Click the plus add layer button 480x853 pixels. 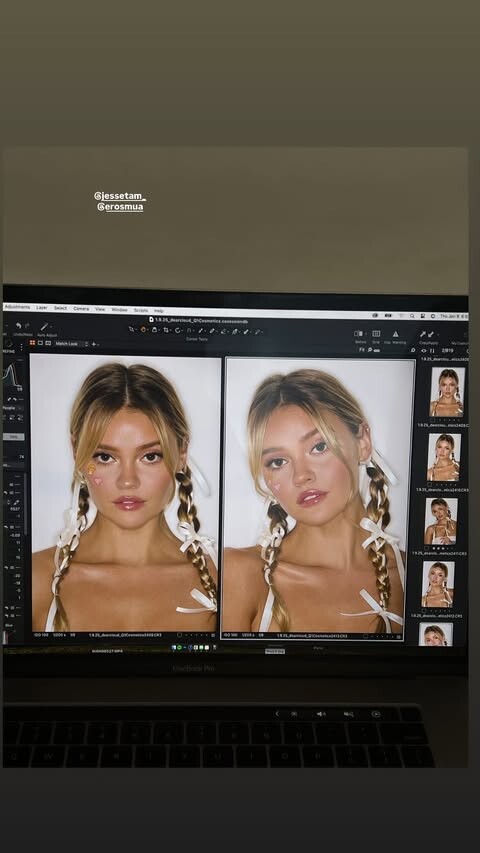[x=94, y=344]
